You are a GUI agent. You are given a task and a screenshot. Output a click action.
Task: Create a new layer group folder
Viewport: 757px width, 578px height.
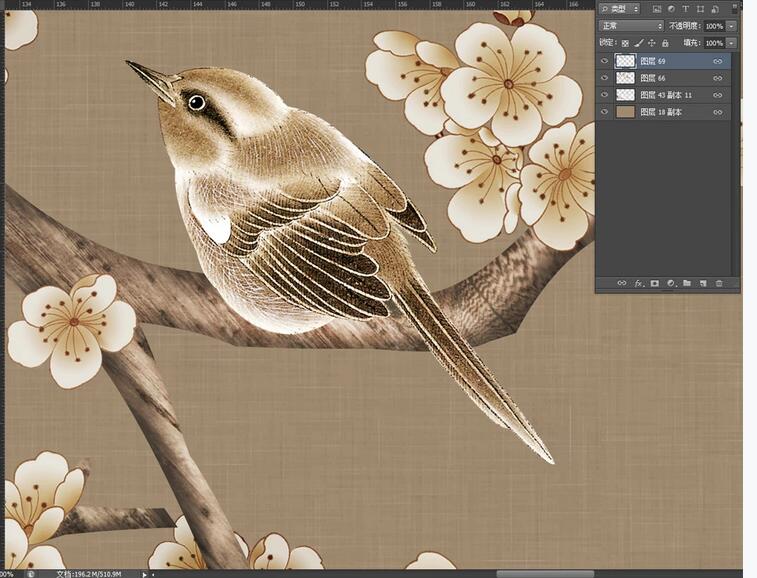pyautogui.click(x=687, y=283)
